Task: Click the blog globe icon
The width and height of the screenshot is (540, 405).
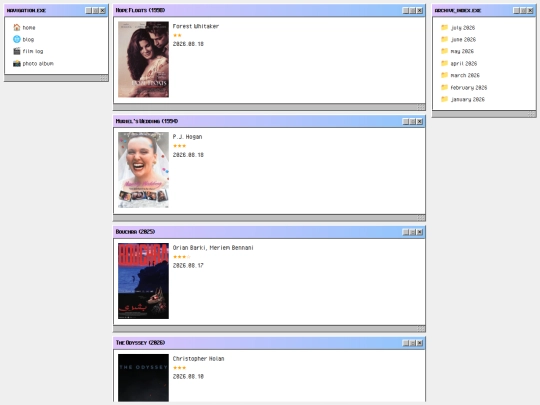Action: click(17, 39)
